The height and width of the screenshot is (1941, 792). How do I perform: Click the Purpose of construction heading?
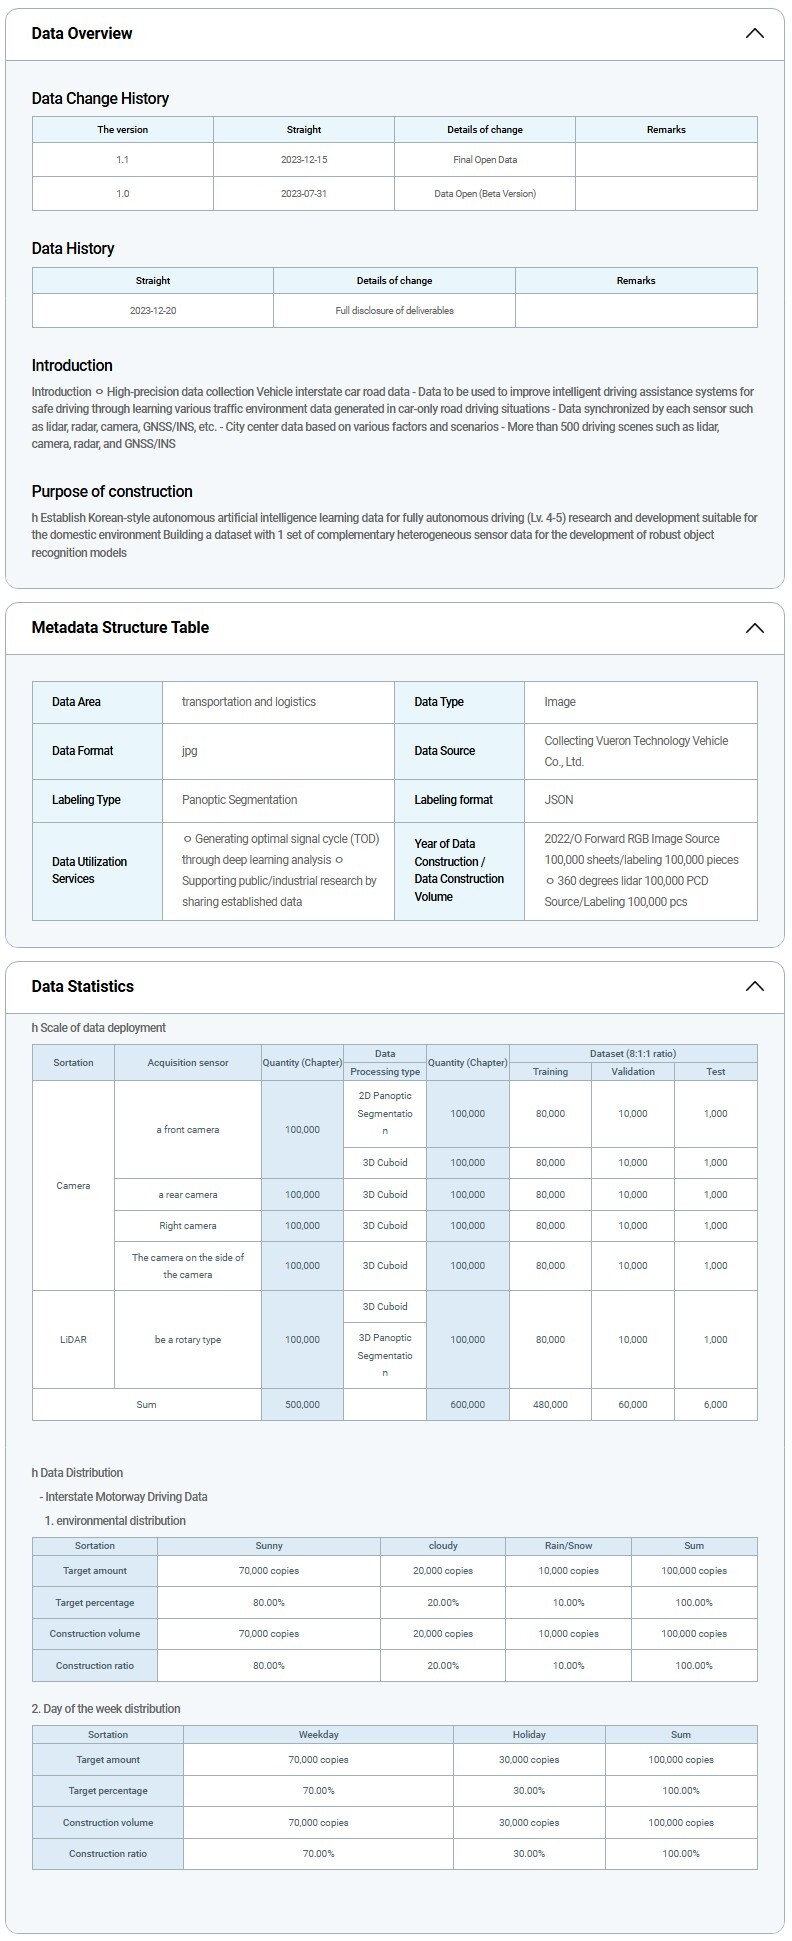click(112, 492)
